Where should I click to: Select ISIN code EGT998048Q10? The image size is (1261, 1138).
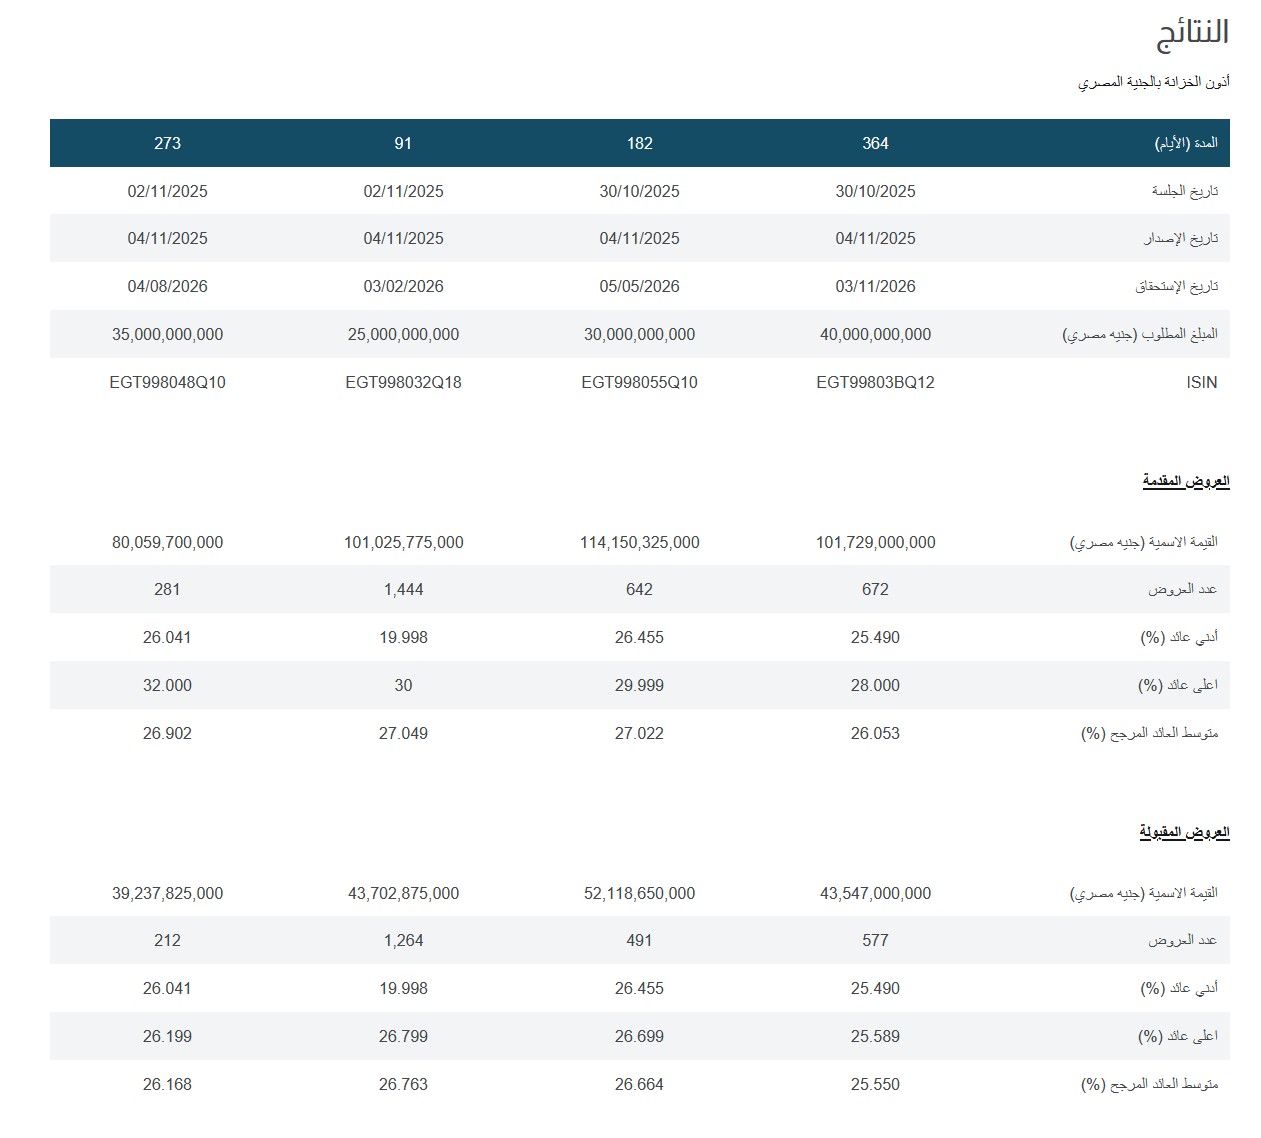(167, 382)
